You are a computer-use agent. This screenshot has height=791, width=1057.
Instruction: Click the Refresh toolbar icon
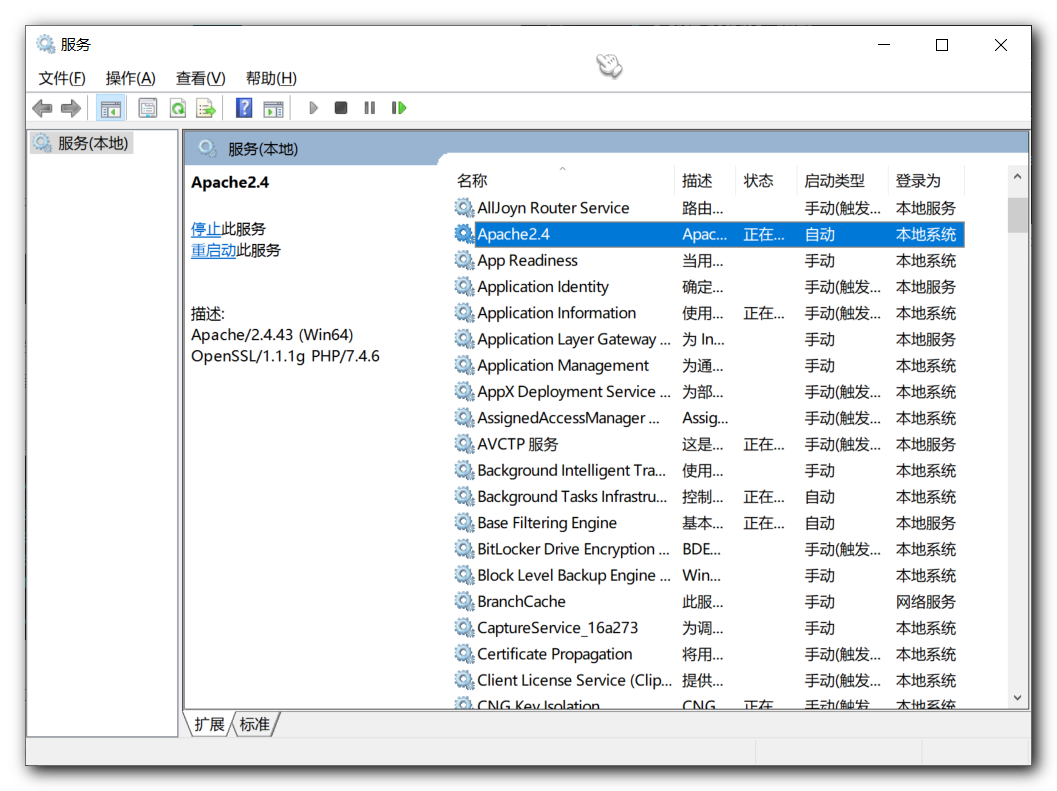[x=177, y=108]
